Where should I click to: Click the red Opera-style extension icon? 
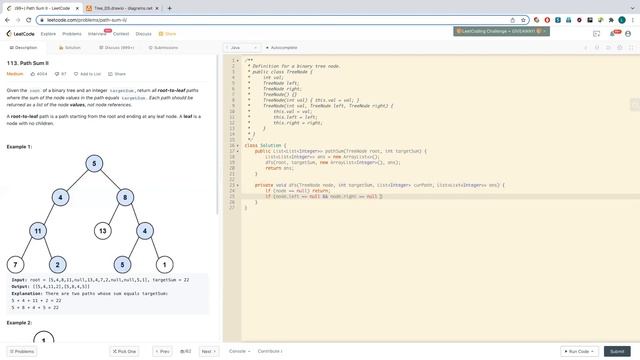tap(547, 20)
